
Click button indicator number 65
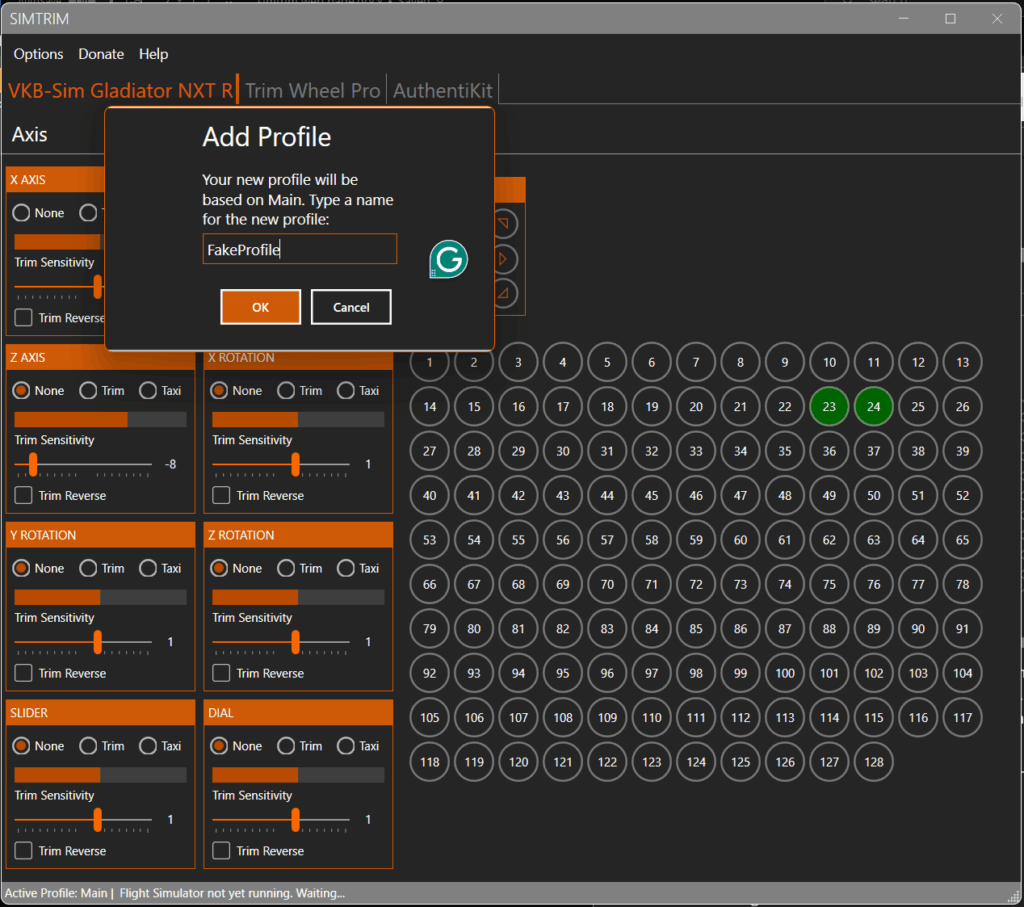point(962,539)
